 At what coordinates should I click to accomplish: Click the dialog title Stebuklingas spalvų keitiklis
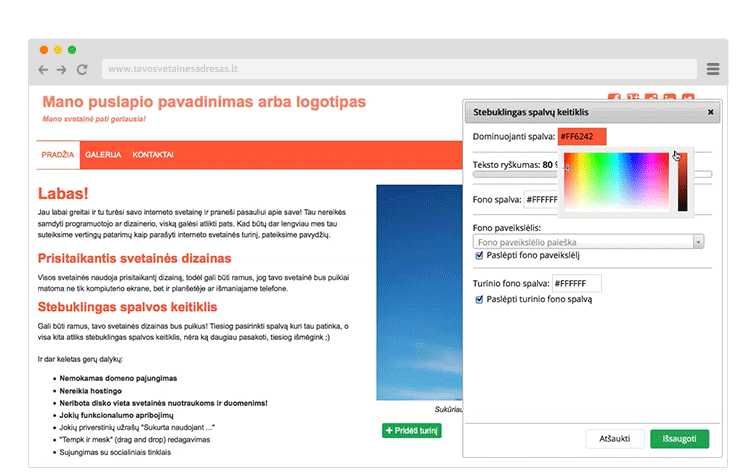click(x=531, y=112)
